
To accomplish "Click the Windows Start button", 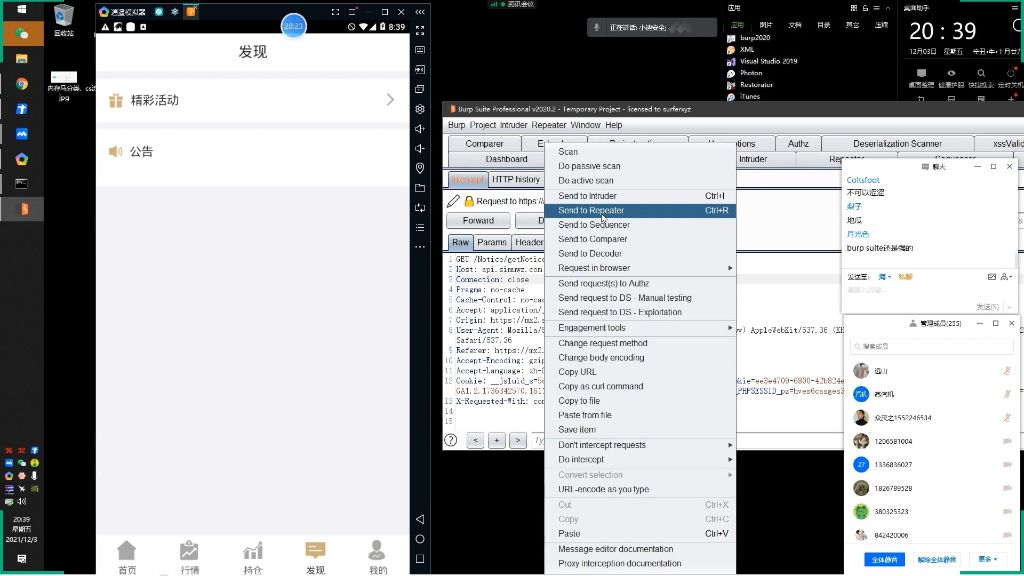I will [x=22, y=9].
